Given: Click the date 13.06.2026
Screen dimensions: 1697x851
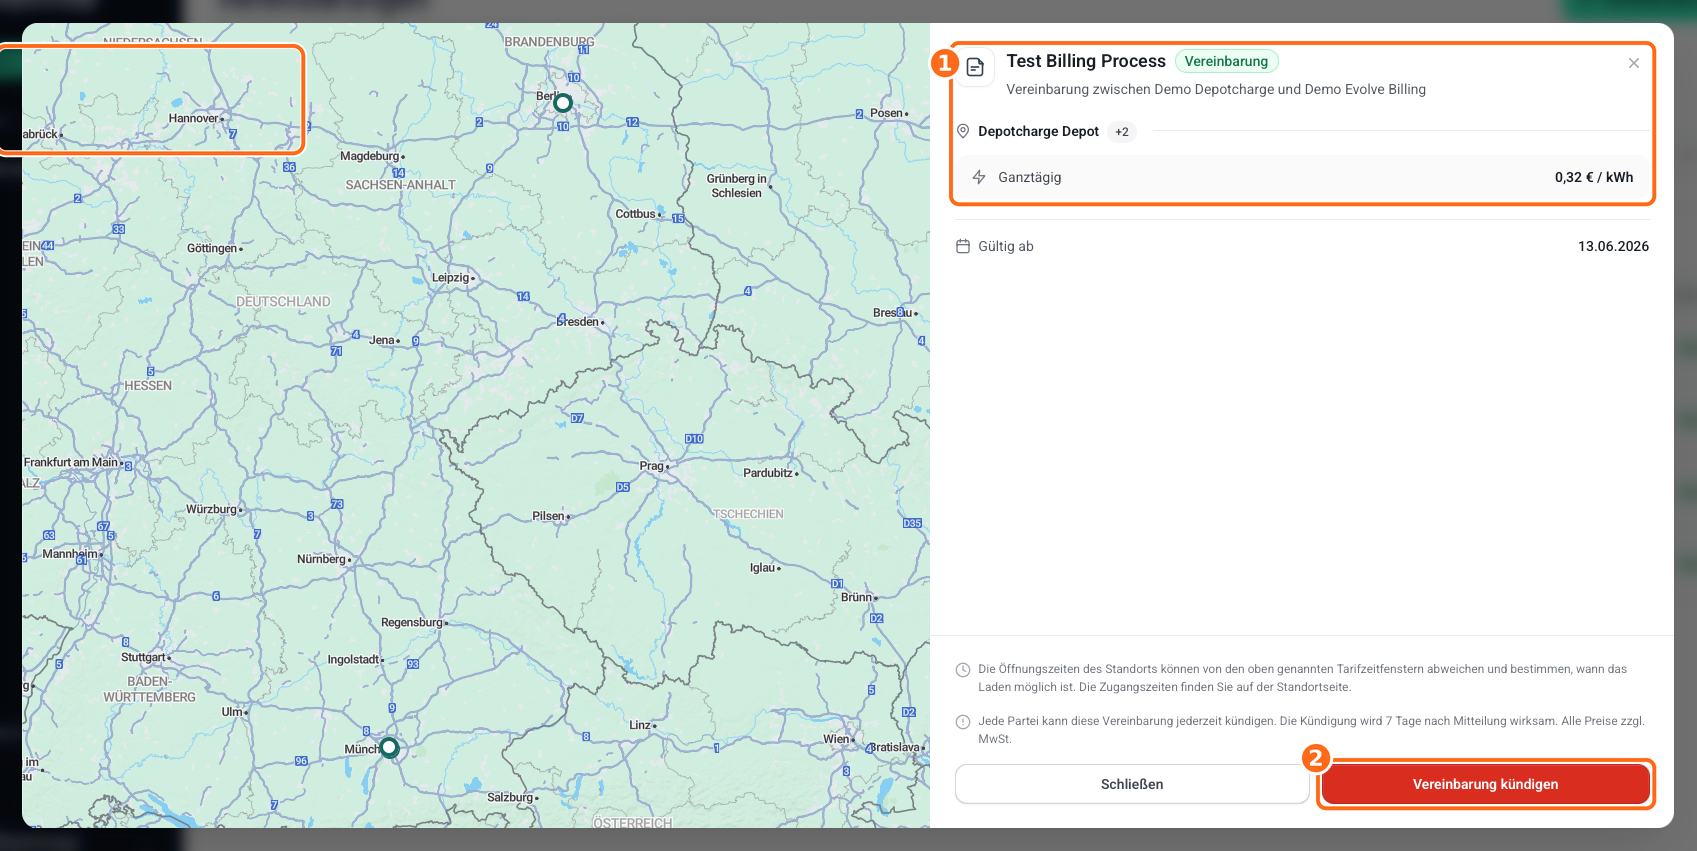Looking at the screenshot, I should pos(1614,246).
